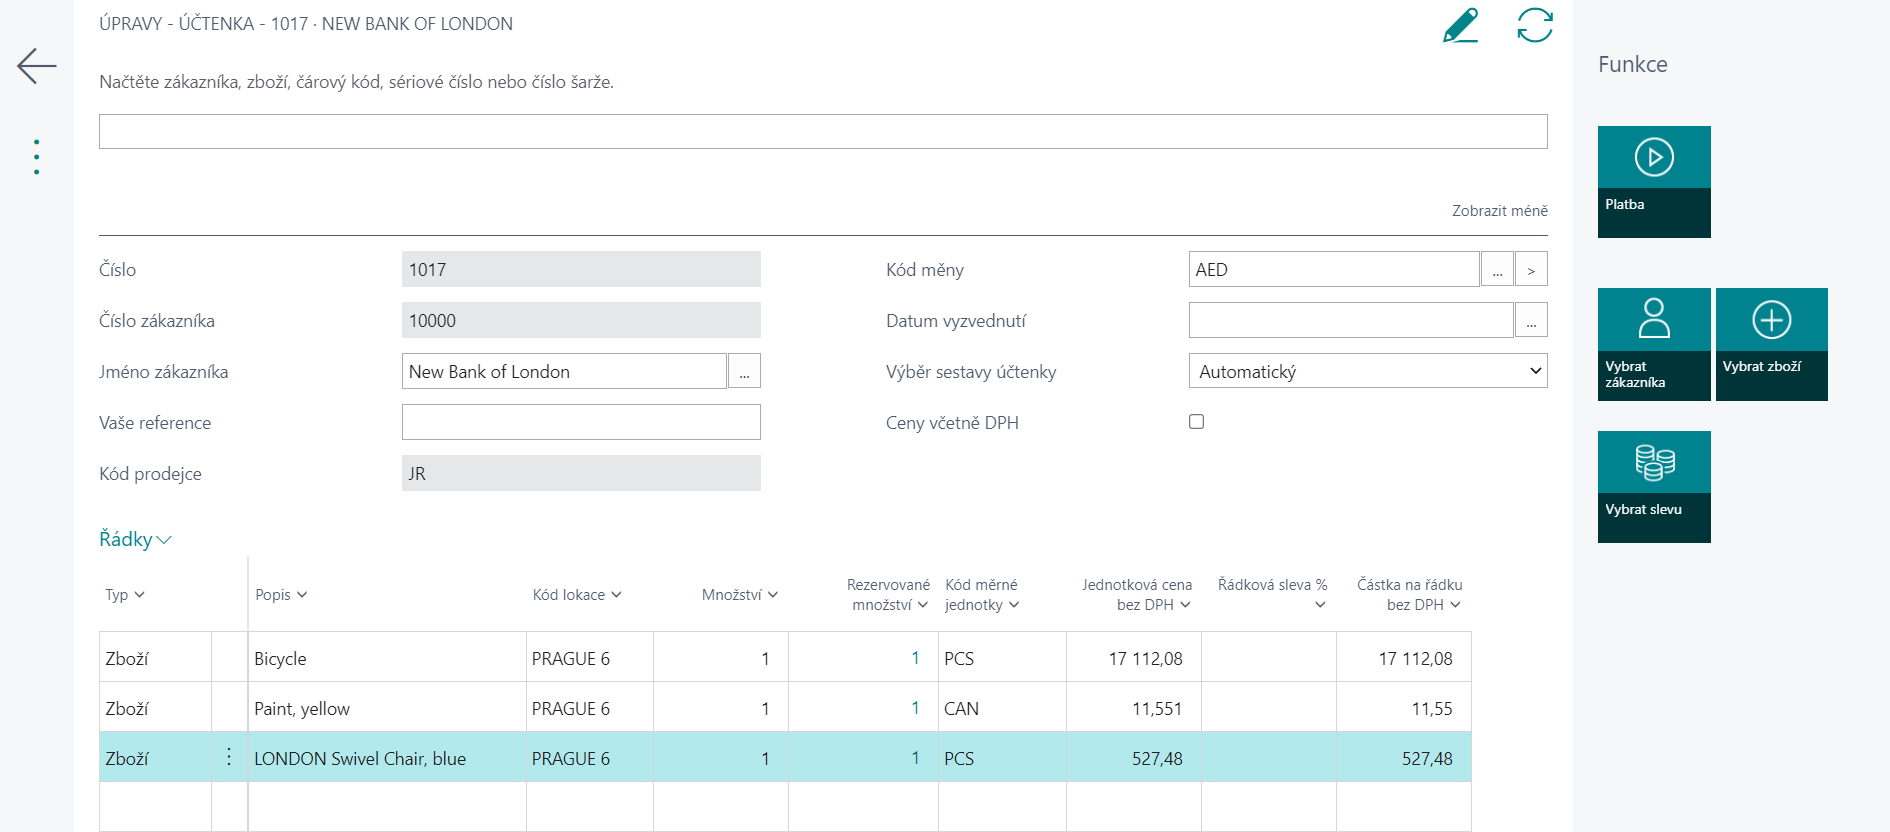This screenshot has height=832, width=1890.
Task: Click the barcode scan input field
Action: click(822, 132)
